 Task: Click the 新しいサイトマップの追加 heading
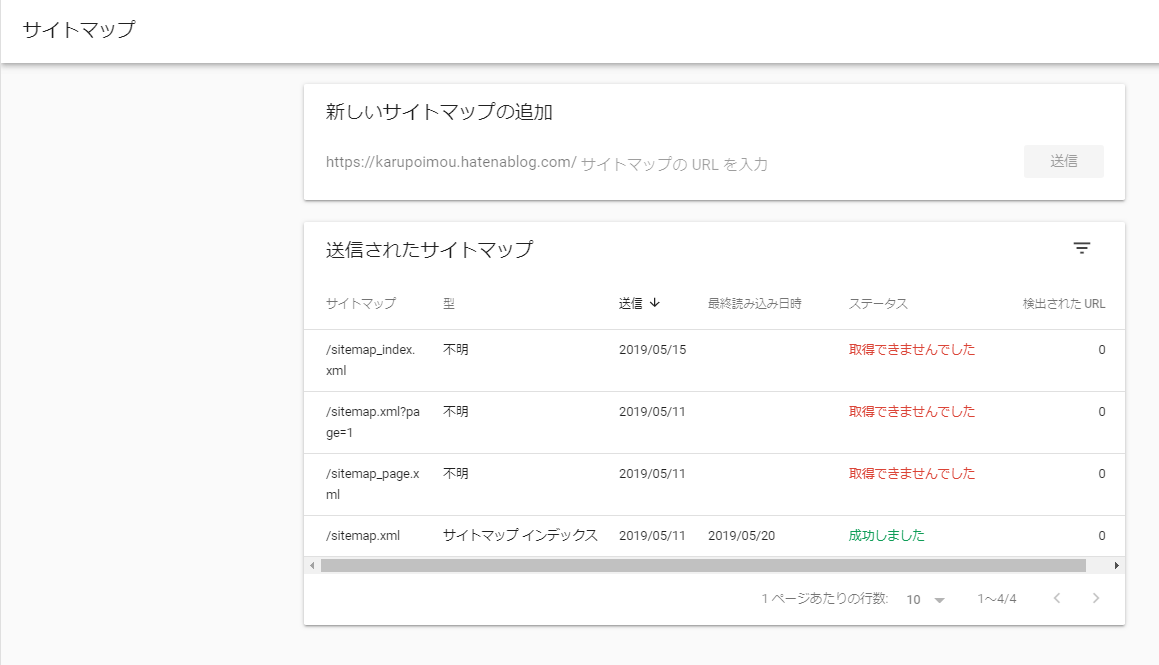pyautogui.click(x=439, y=112)
